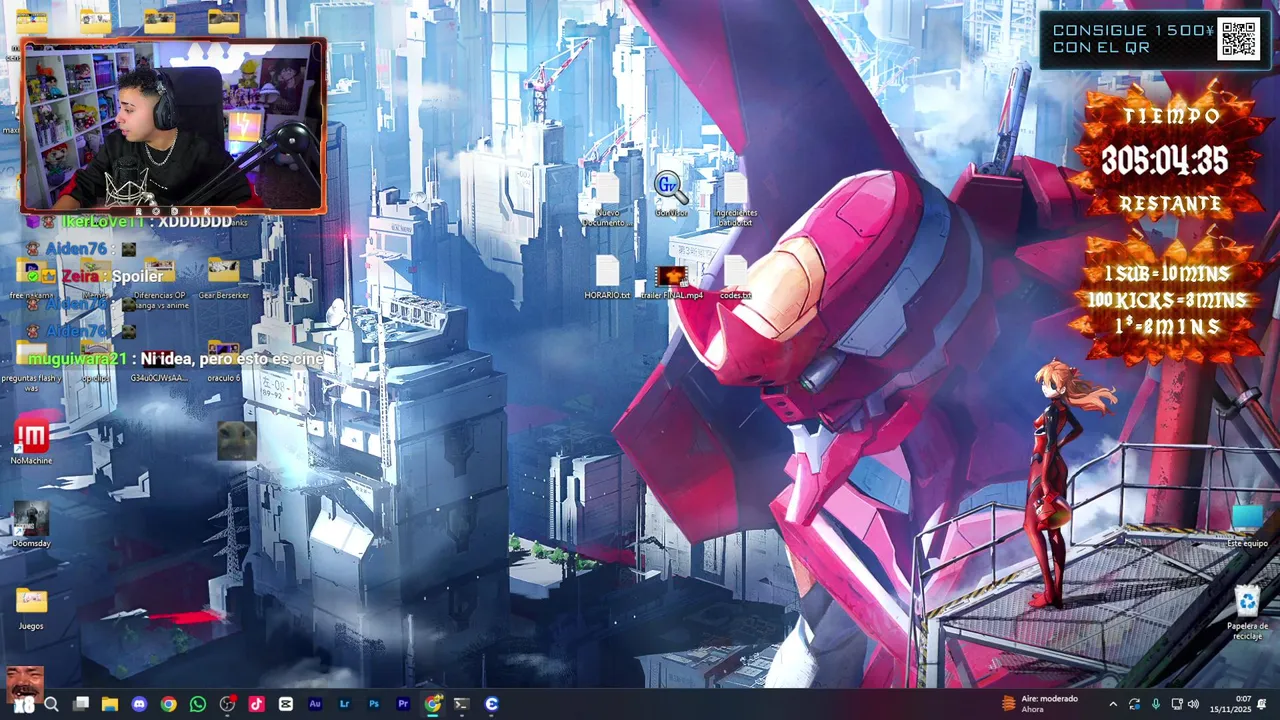Open network settings from the tray

[1176, 704]
